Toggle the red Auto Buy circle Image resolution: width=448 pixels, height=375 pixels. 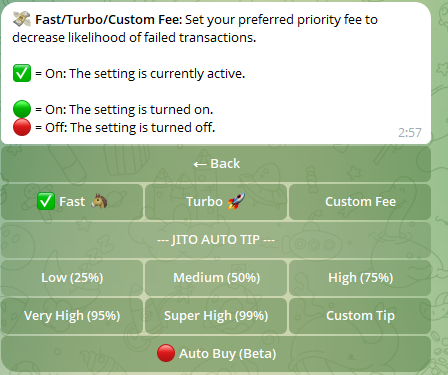[x=166, y=353]
